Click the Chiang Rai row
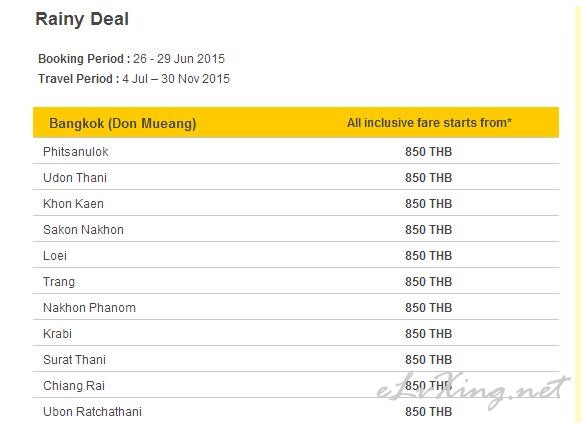 point(296,385)
